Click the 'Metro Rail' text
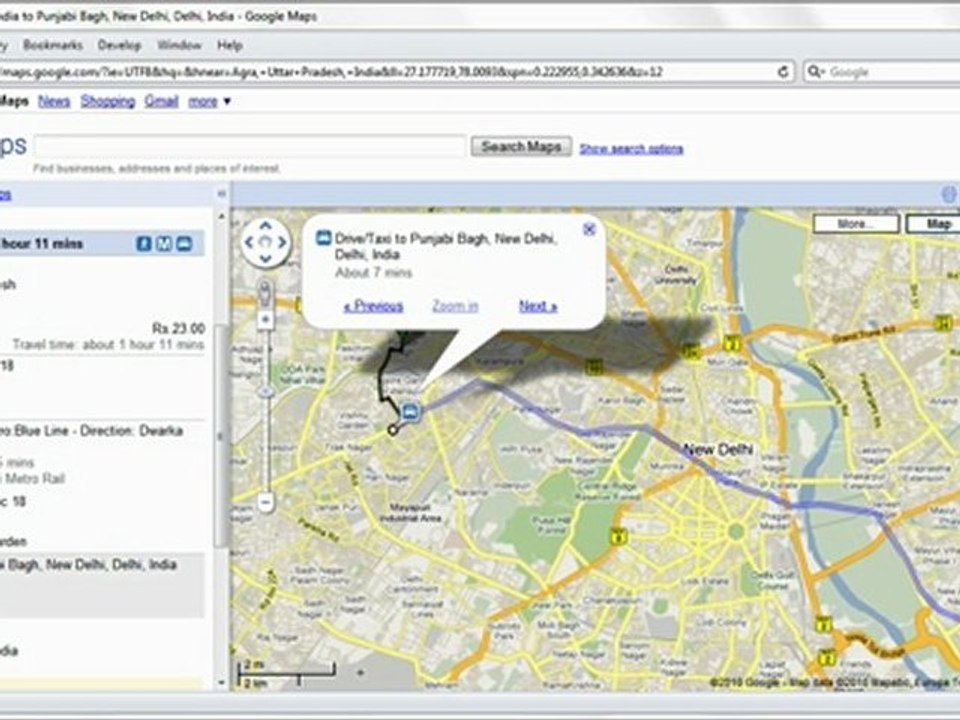 (33, 479)
